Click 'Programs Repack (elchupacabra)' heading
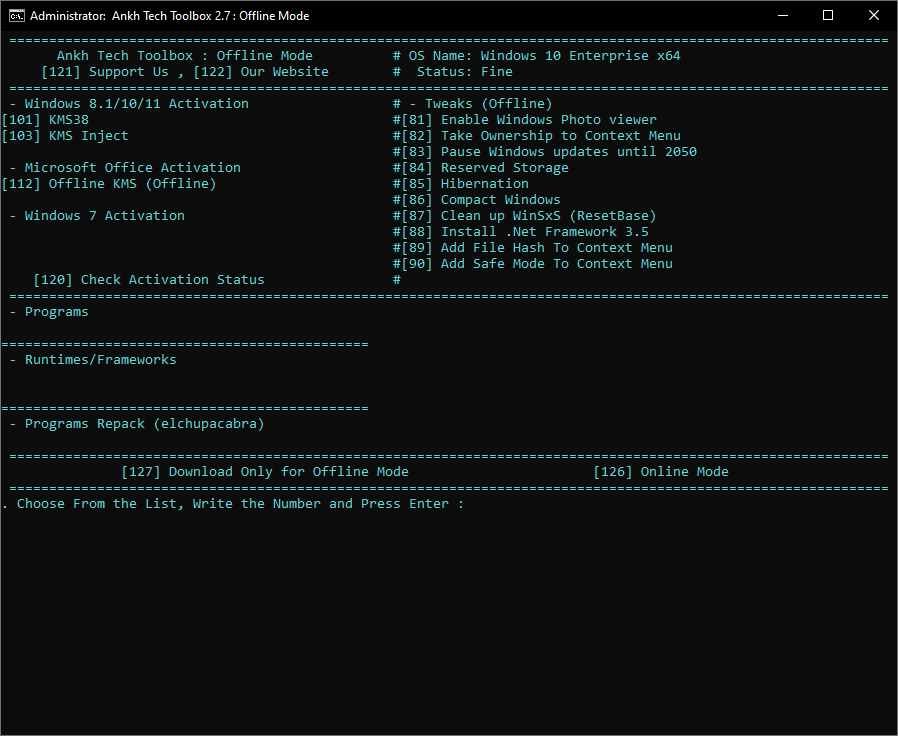 point(144,424)
